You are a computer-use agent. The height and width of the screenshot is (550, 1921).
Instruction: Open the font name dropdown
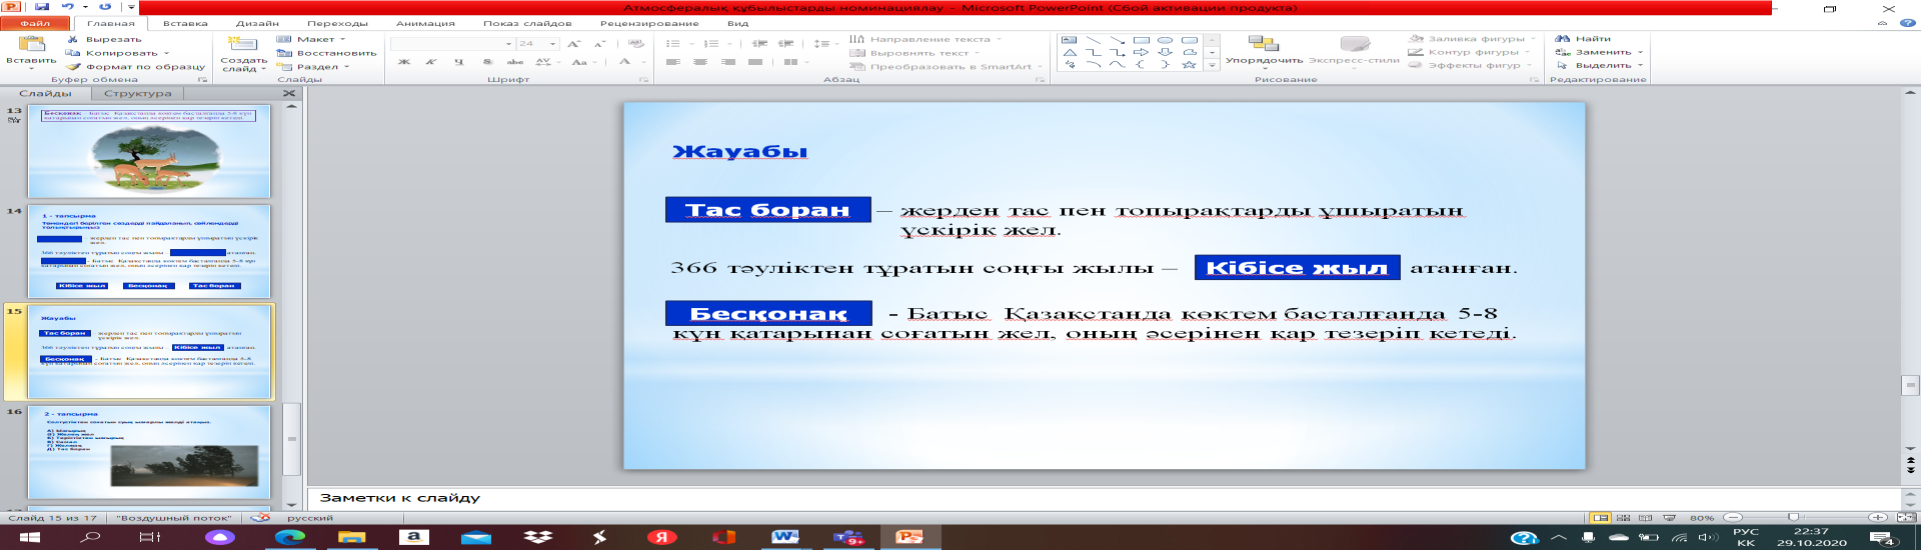[x=508, y=44]
